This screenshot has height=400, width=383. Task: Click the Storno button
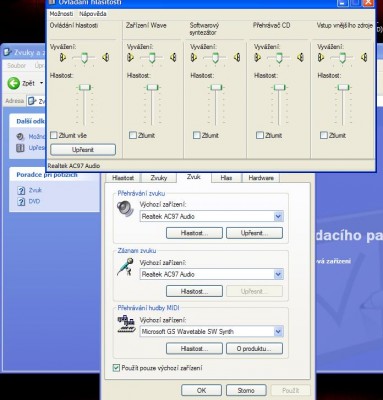click(246, 390)
